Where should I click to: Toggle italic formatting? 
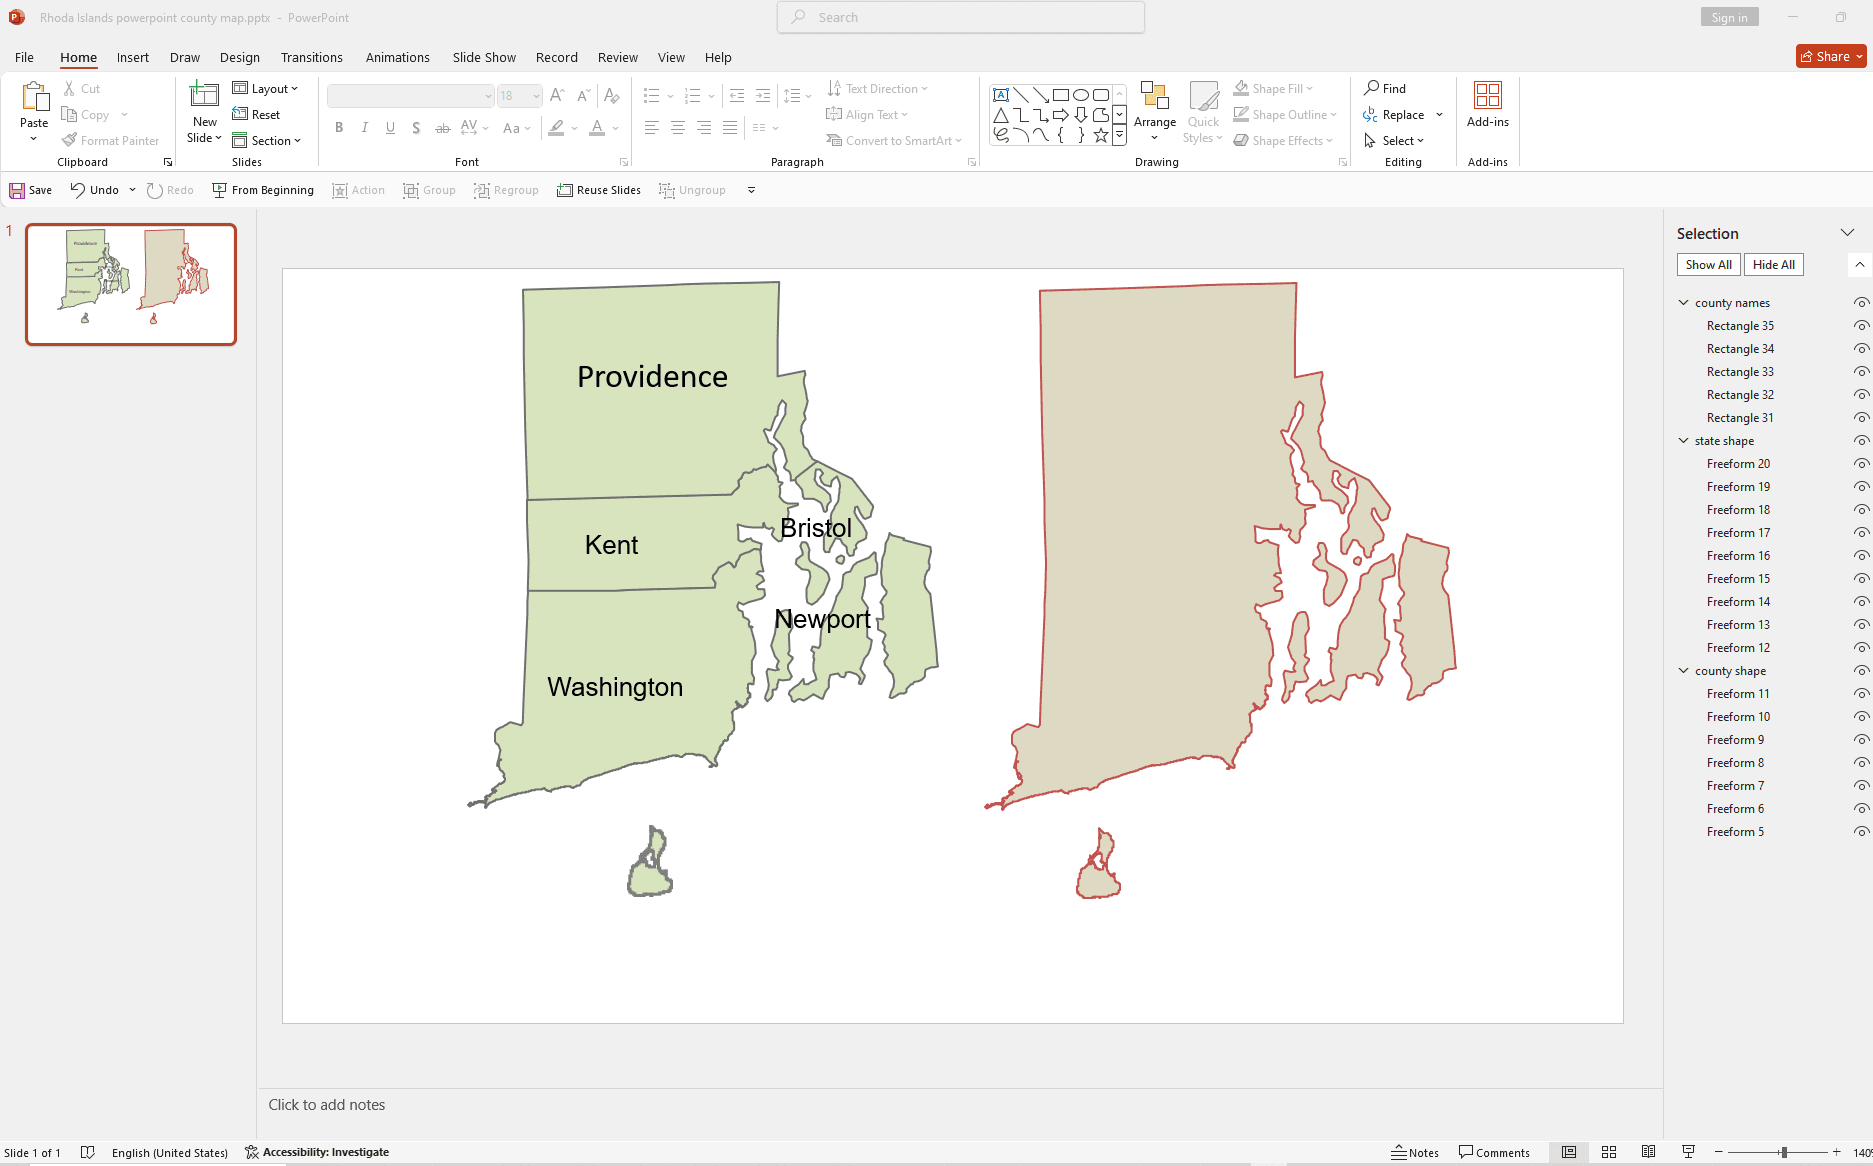pos(365,127)
